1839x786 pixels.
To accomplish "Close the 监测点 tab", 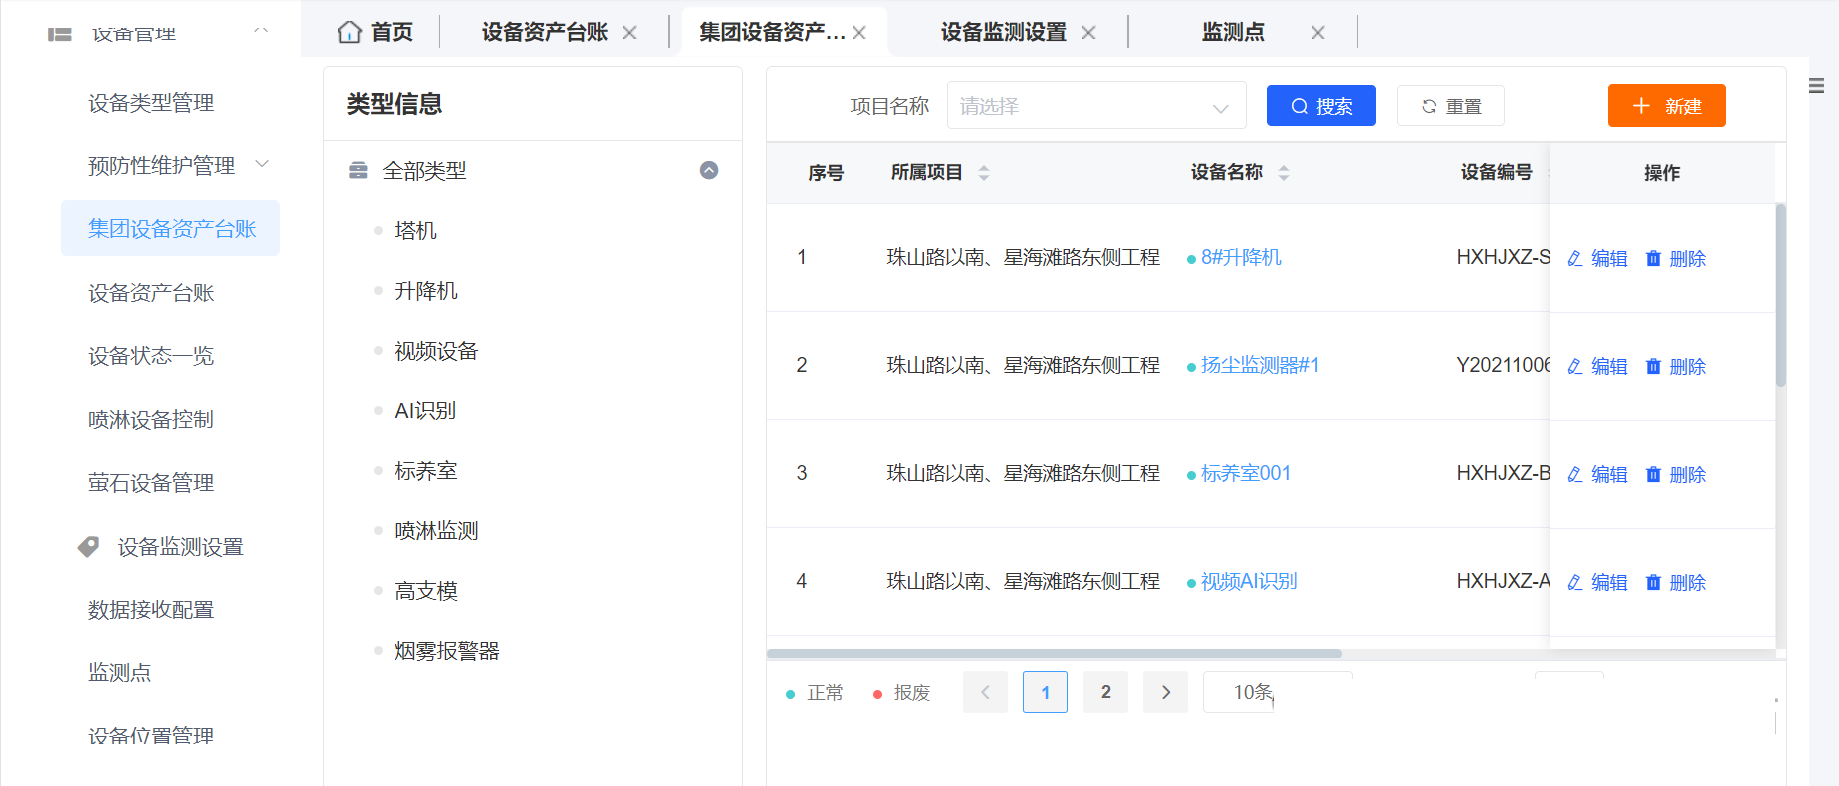I will (x=1317, y=33).
